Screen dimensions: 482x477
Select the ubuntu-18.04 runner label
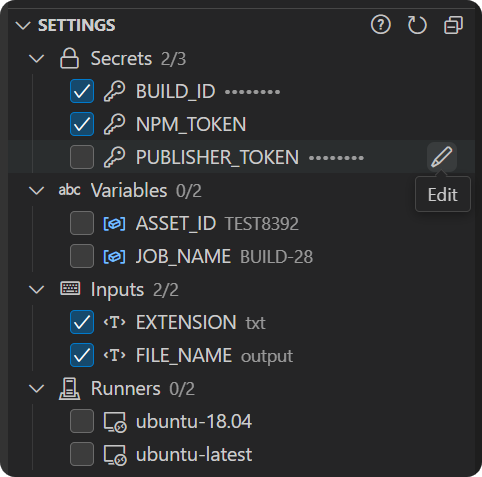194,421
